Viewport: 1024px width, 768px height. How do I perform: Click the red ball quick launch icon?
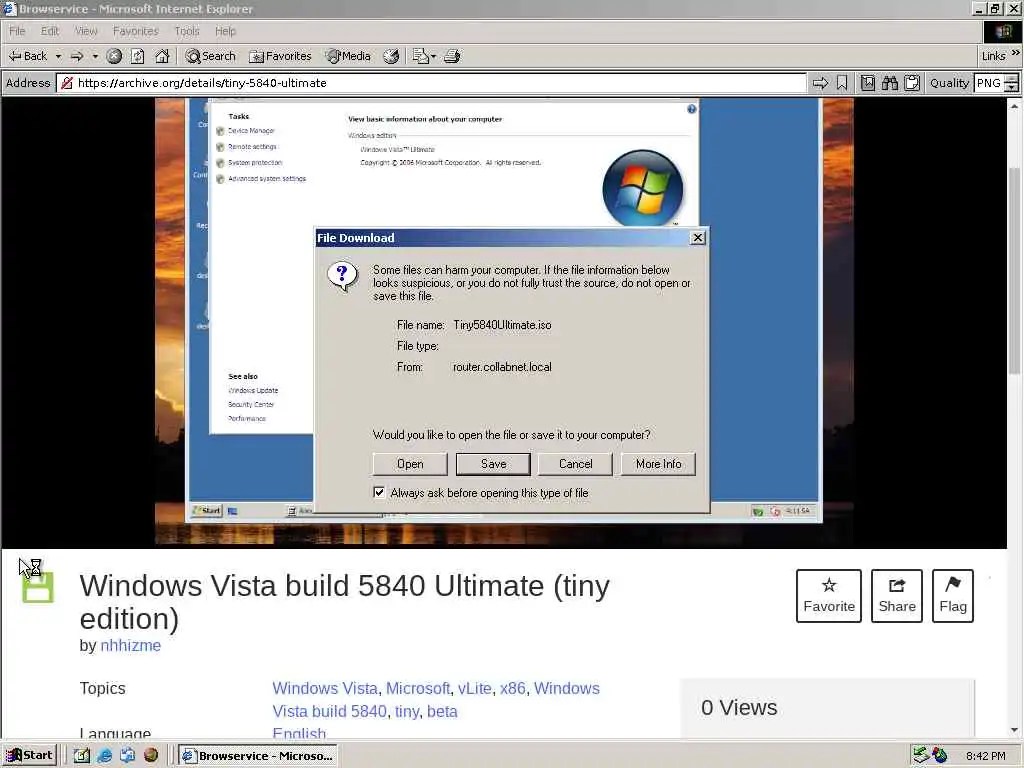[151, 755]
